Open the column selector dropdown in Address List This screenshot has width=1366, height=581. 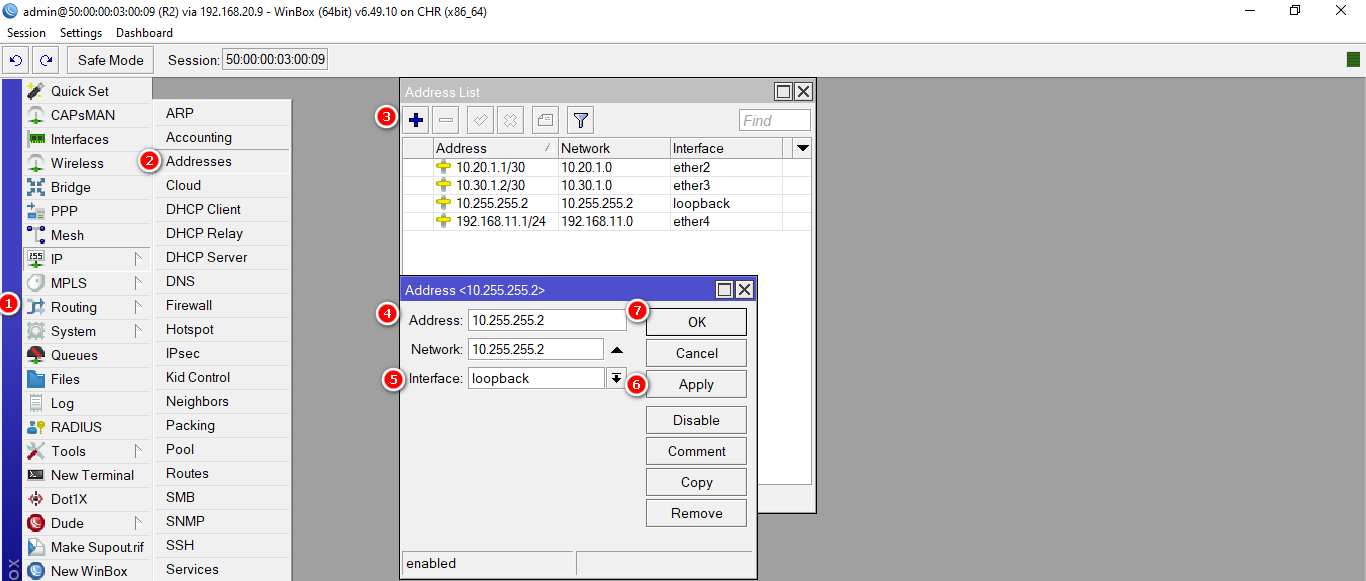[x=801, y=148]
